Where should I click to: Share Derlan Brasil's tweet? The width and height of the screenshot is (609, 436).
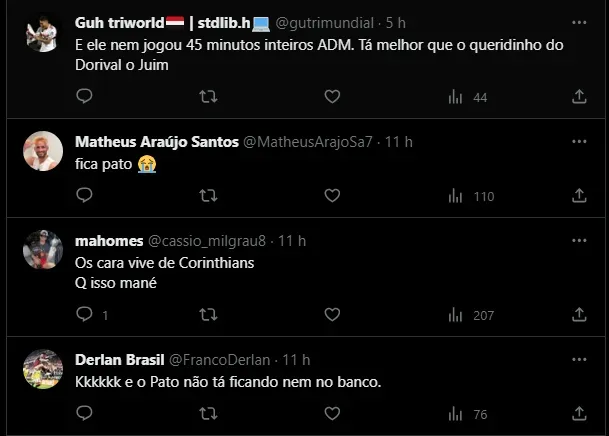[x=579, y=415]
